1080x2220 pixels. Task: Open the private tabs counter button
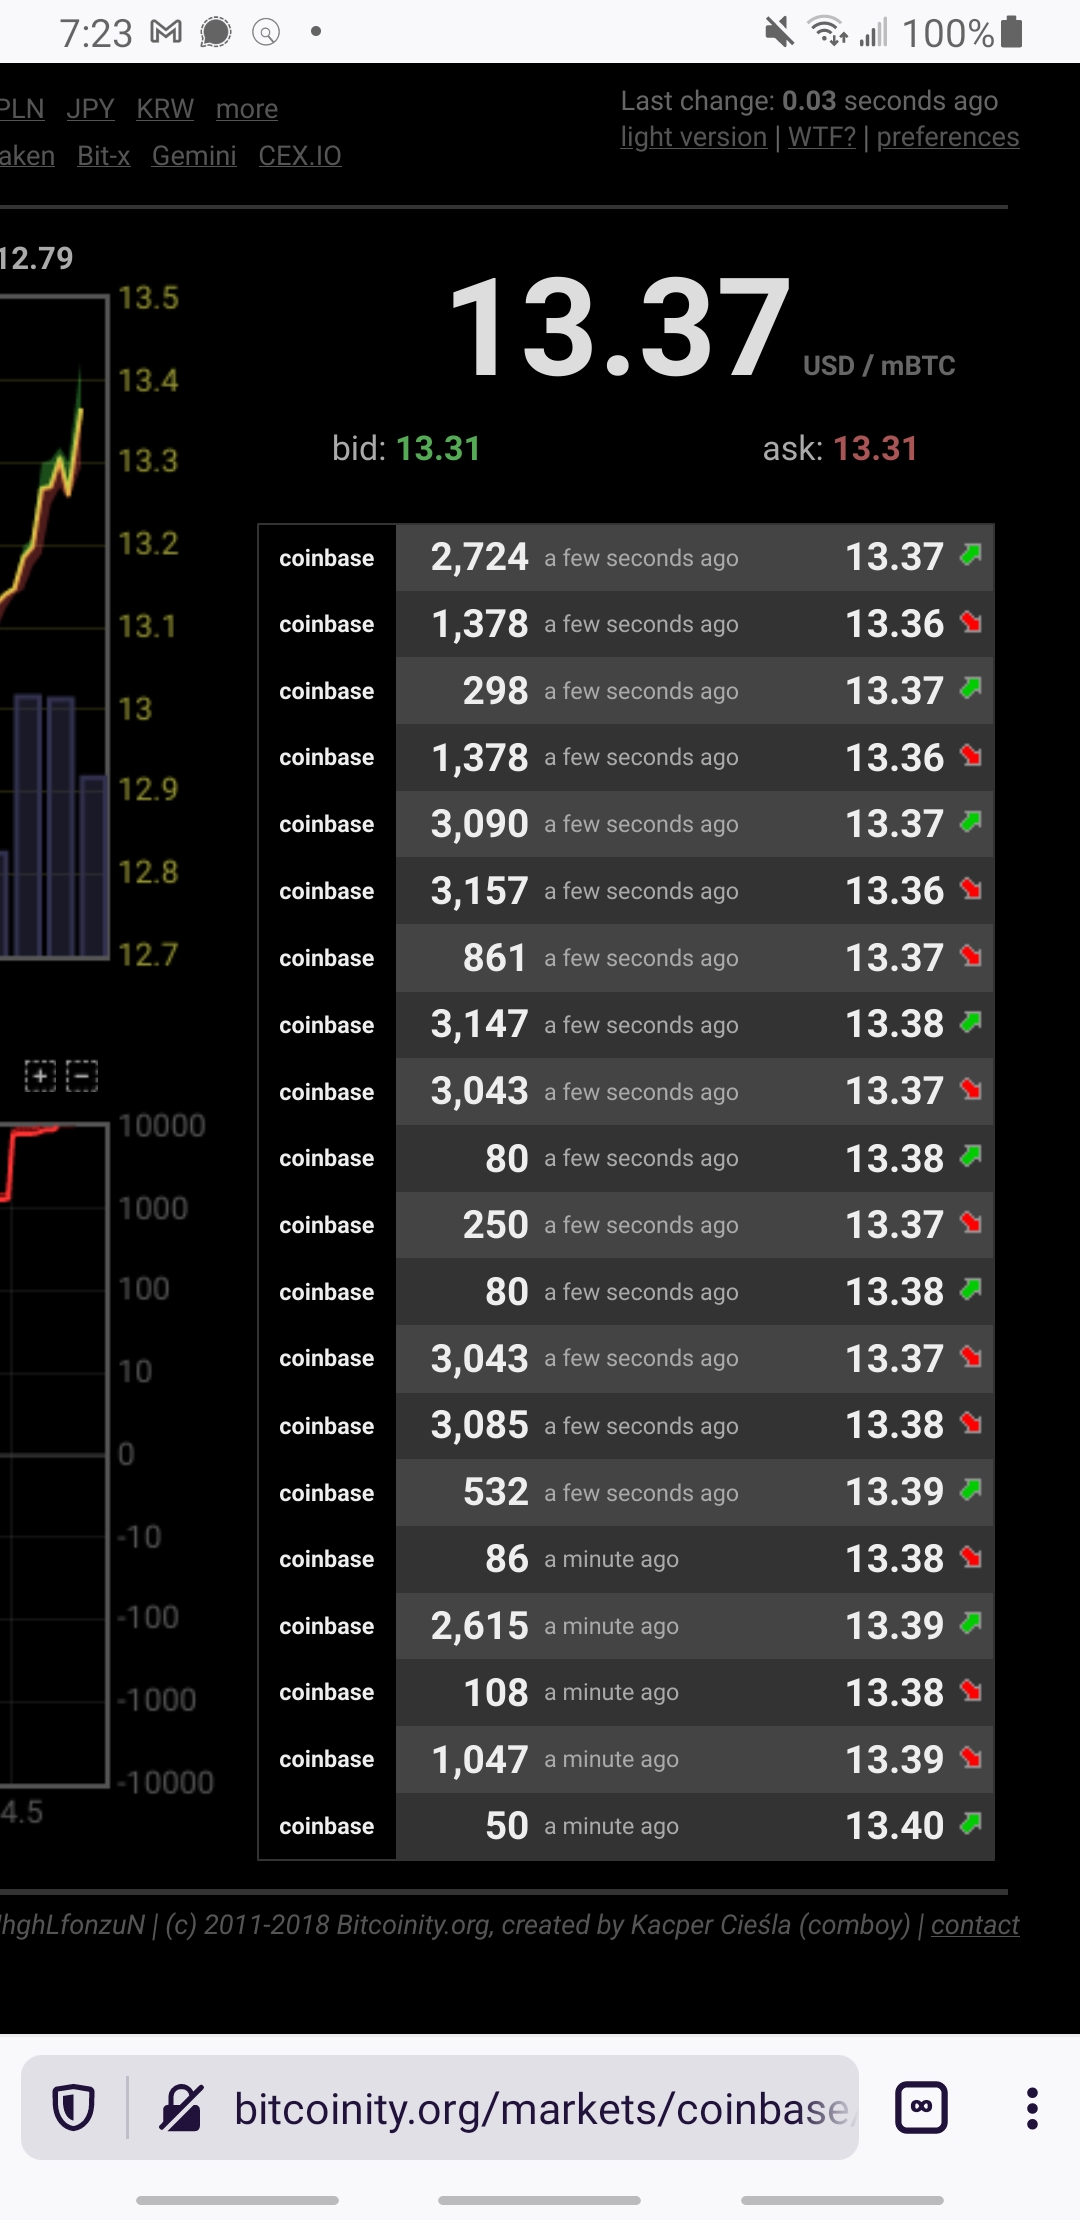[921, 2108]
